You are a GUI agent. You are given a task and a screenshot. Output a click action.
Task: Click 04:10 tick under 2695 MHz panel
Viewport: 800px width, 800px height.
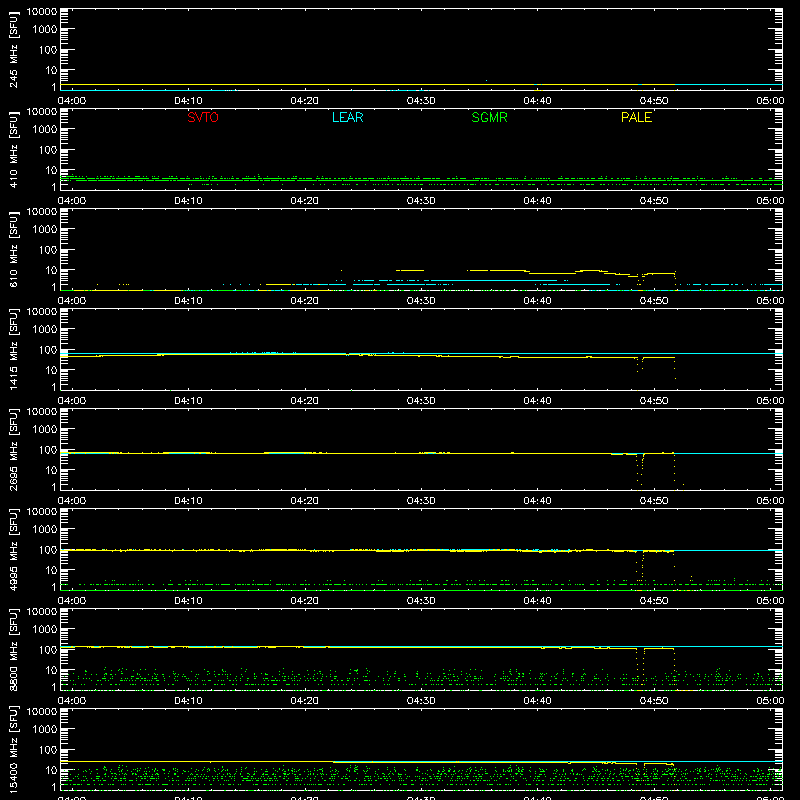tap(188, 501)
